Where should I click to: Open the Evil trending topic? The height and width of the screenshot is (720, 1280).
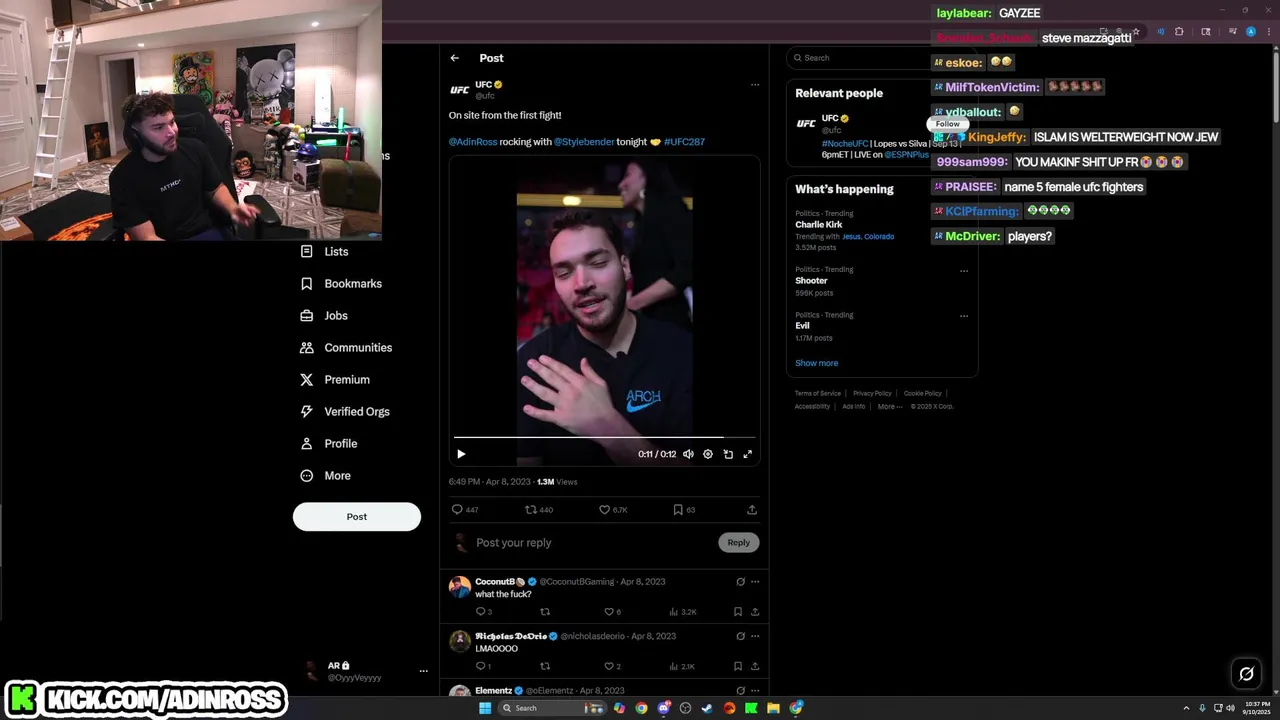point(802,326)
